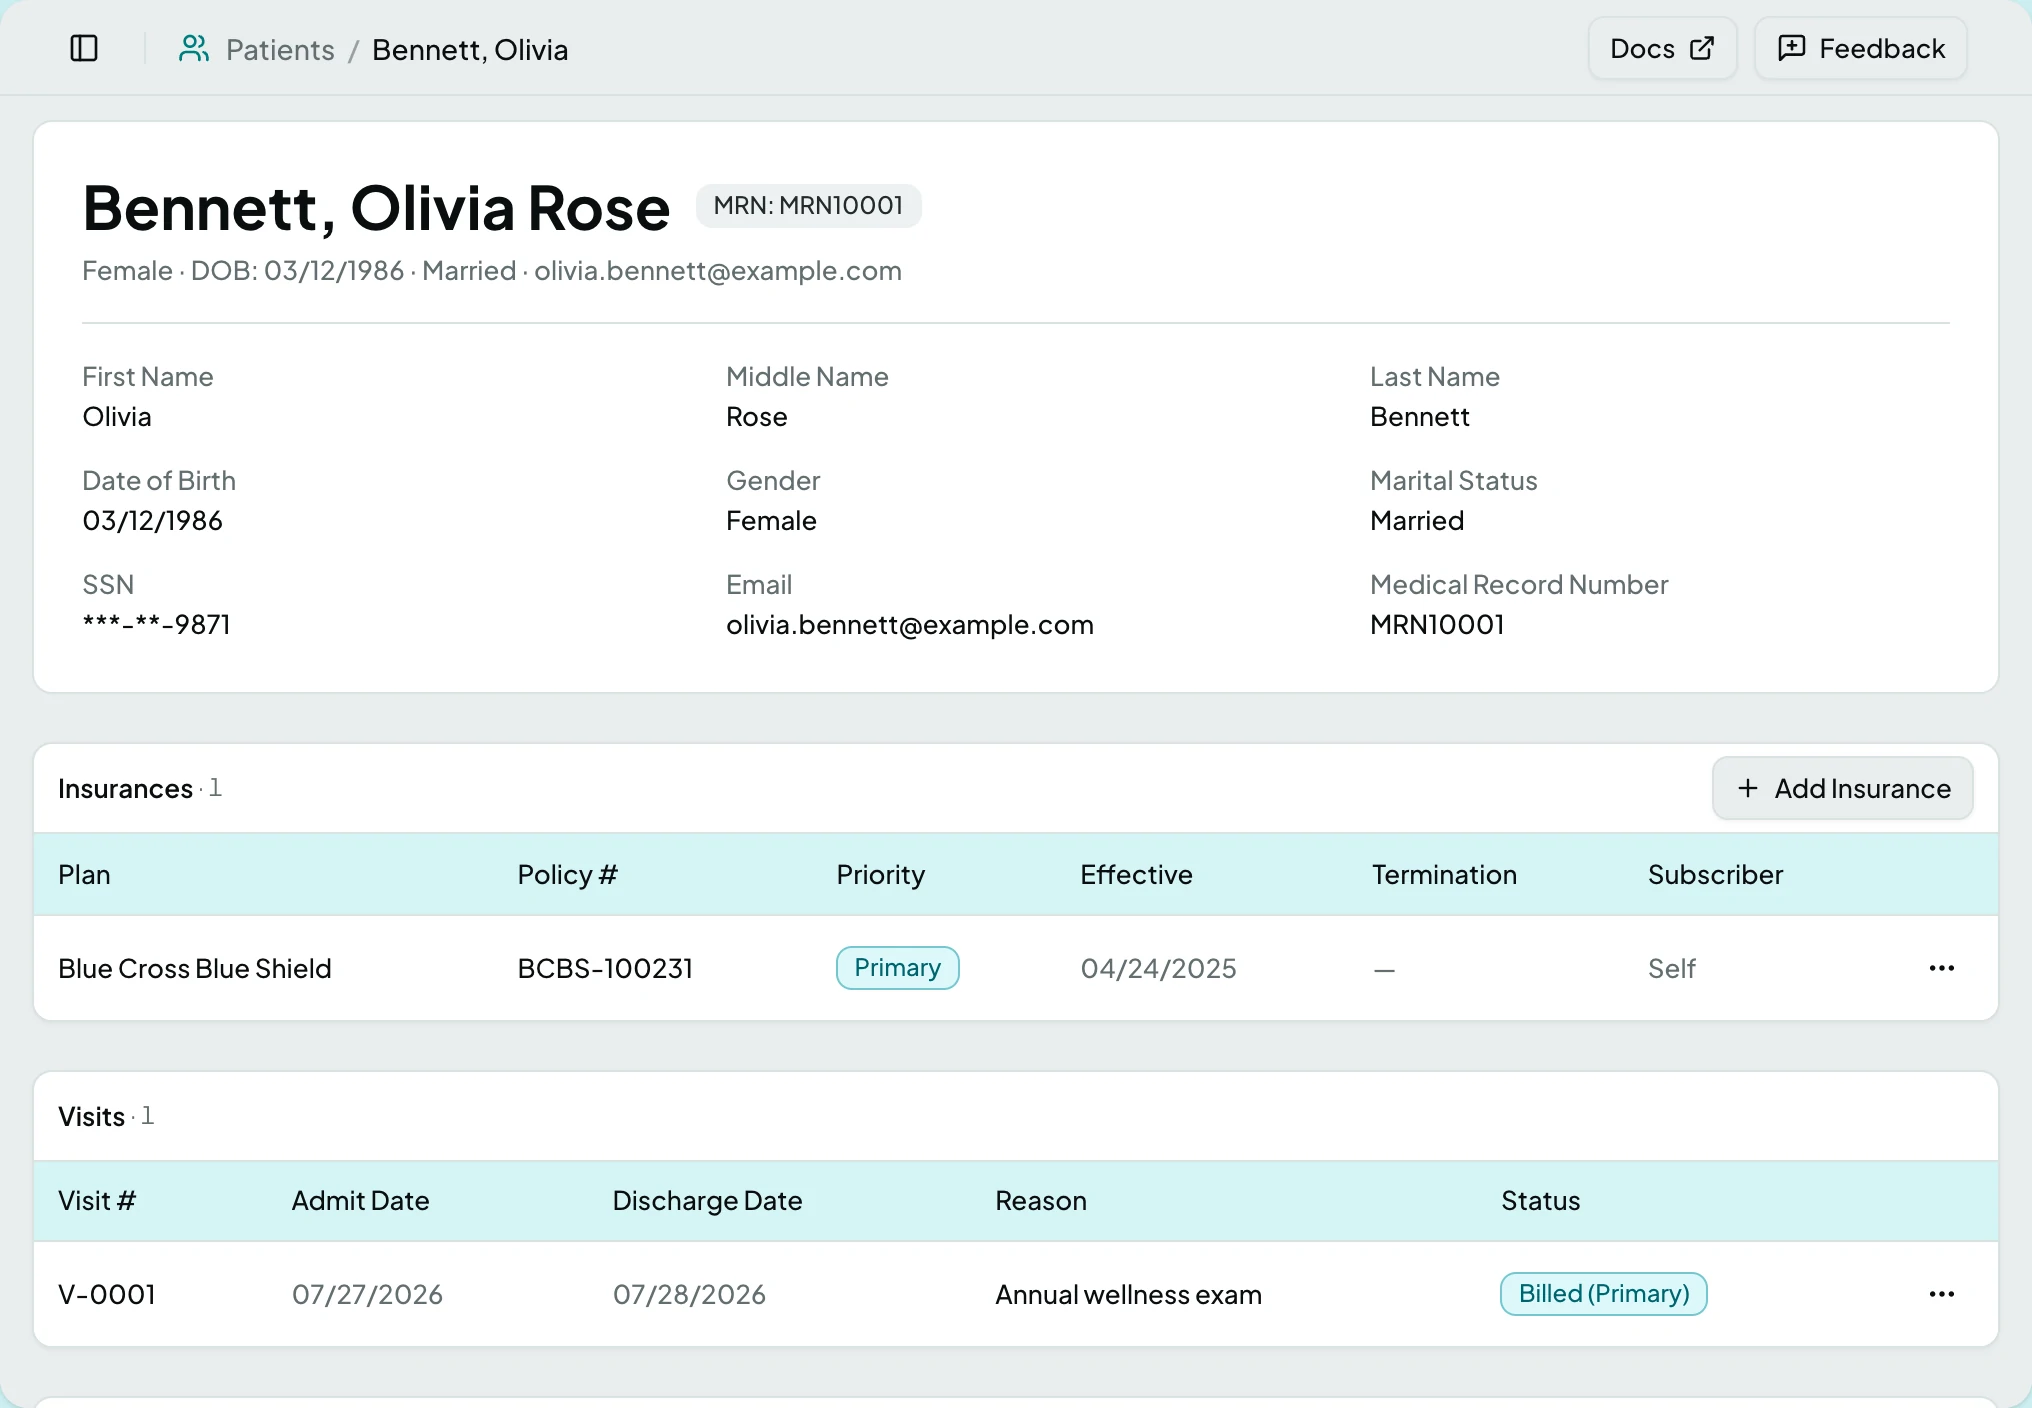Click the Plan column header
This screenshot has width=2032, height=1408.
click(84, 874)
